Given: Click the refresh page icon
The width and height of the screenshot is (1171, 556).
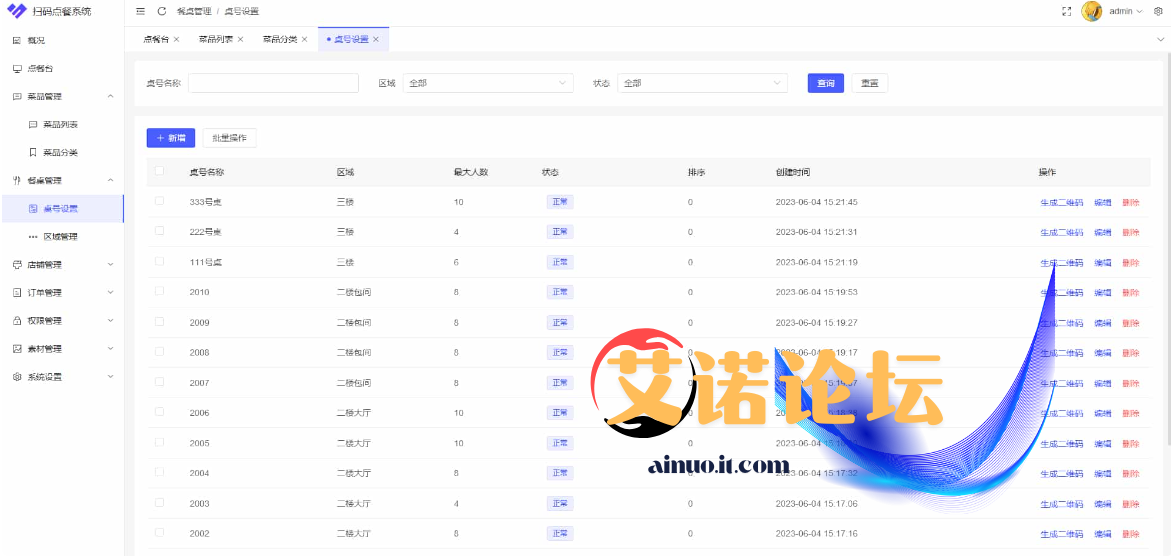Looking at the screenshot, I should [162, 11].
